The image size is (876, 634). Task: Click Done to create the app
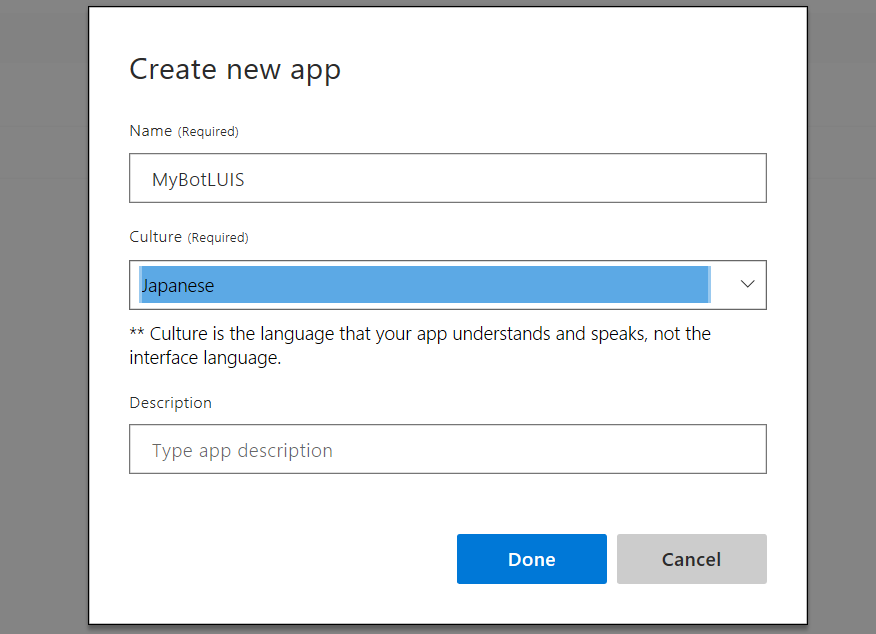[531, 559]
